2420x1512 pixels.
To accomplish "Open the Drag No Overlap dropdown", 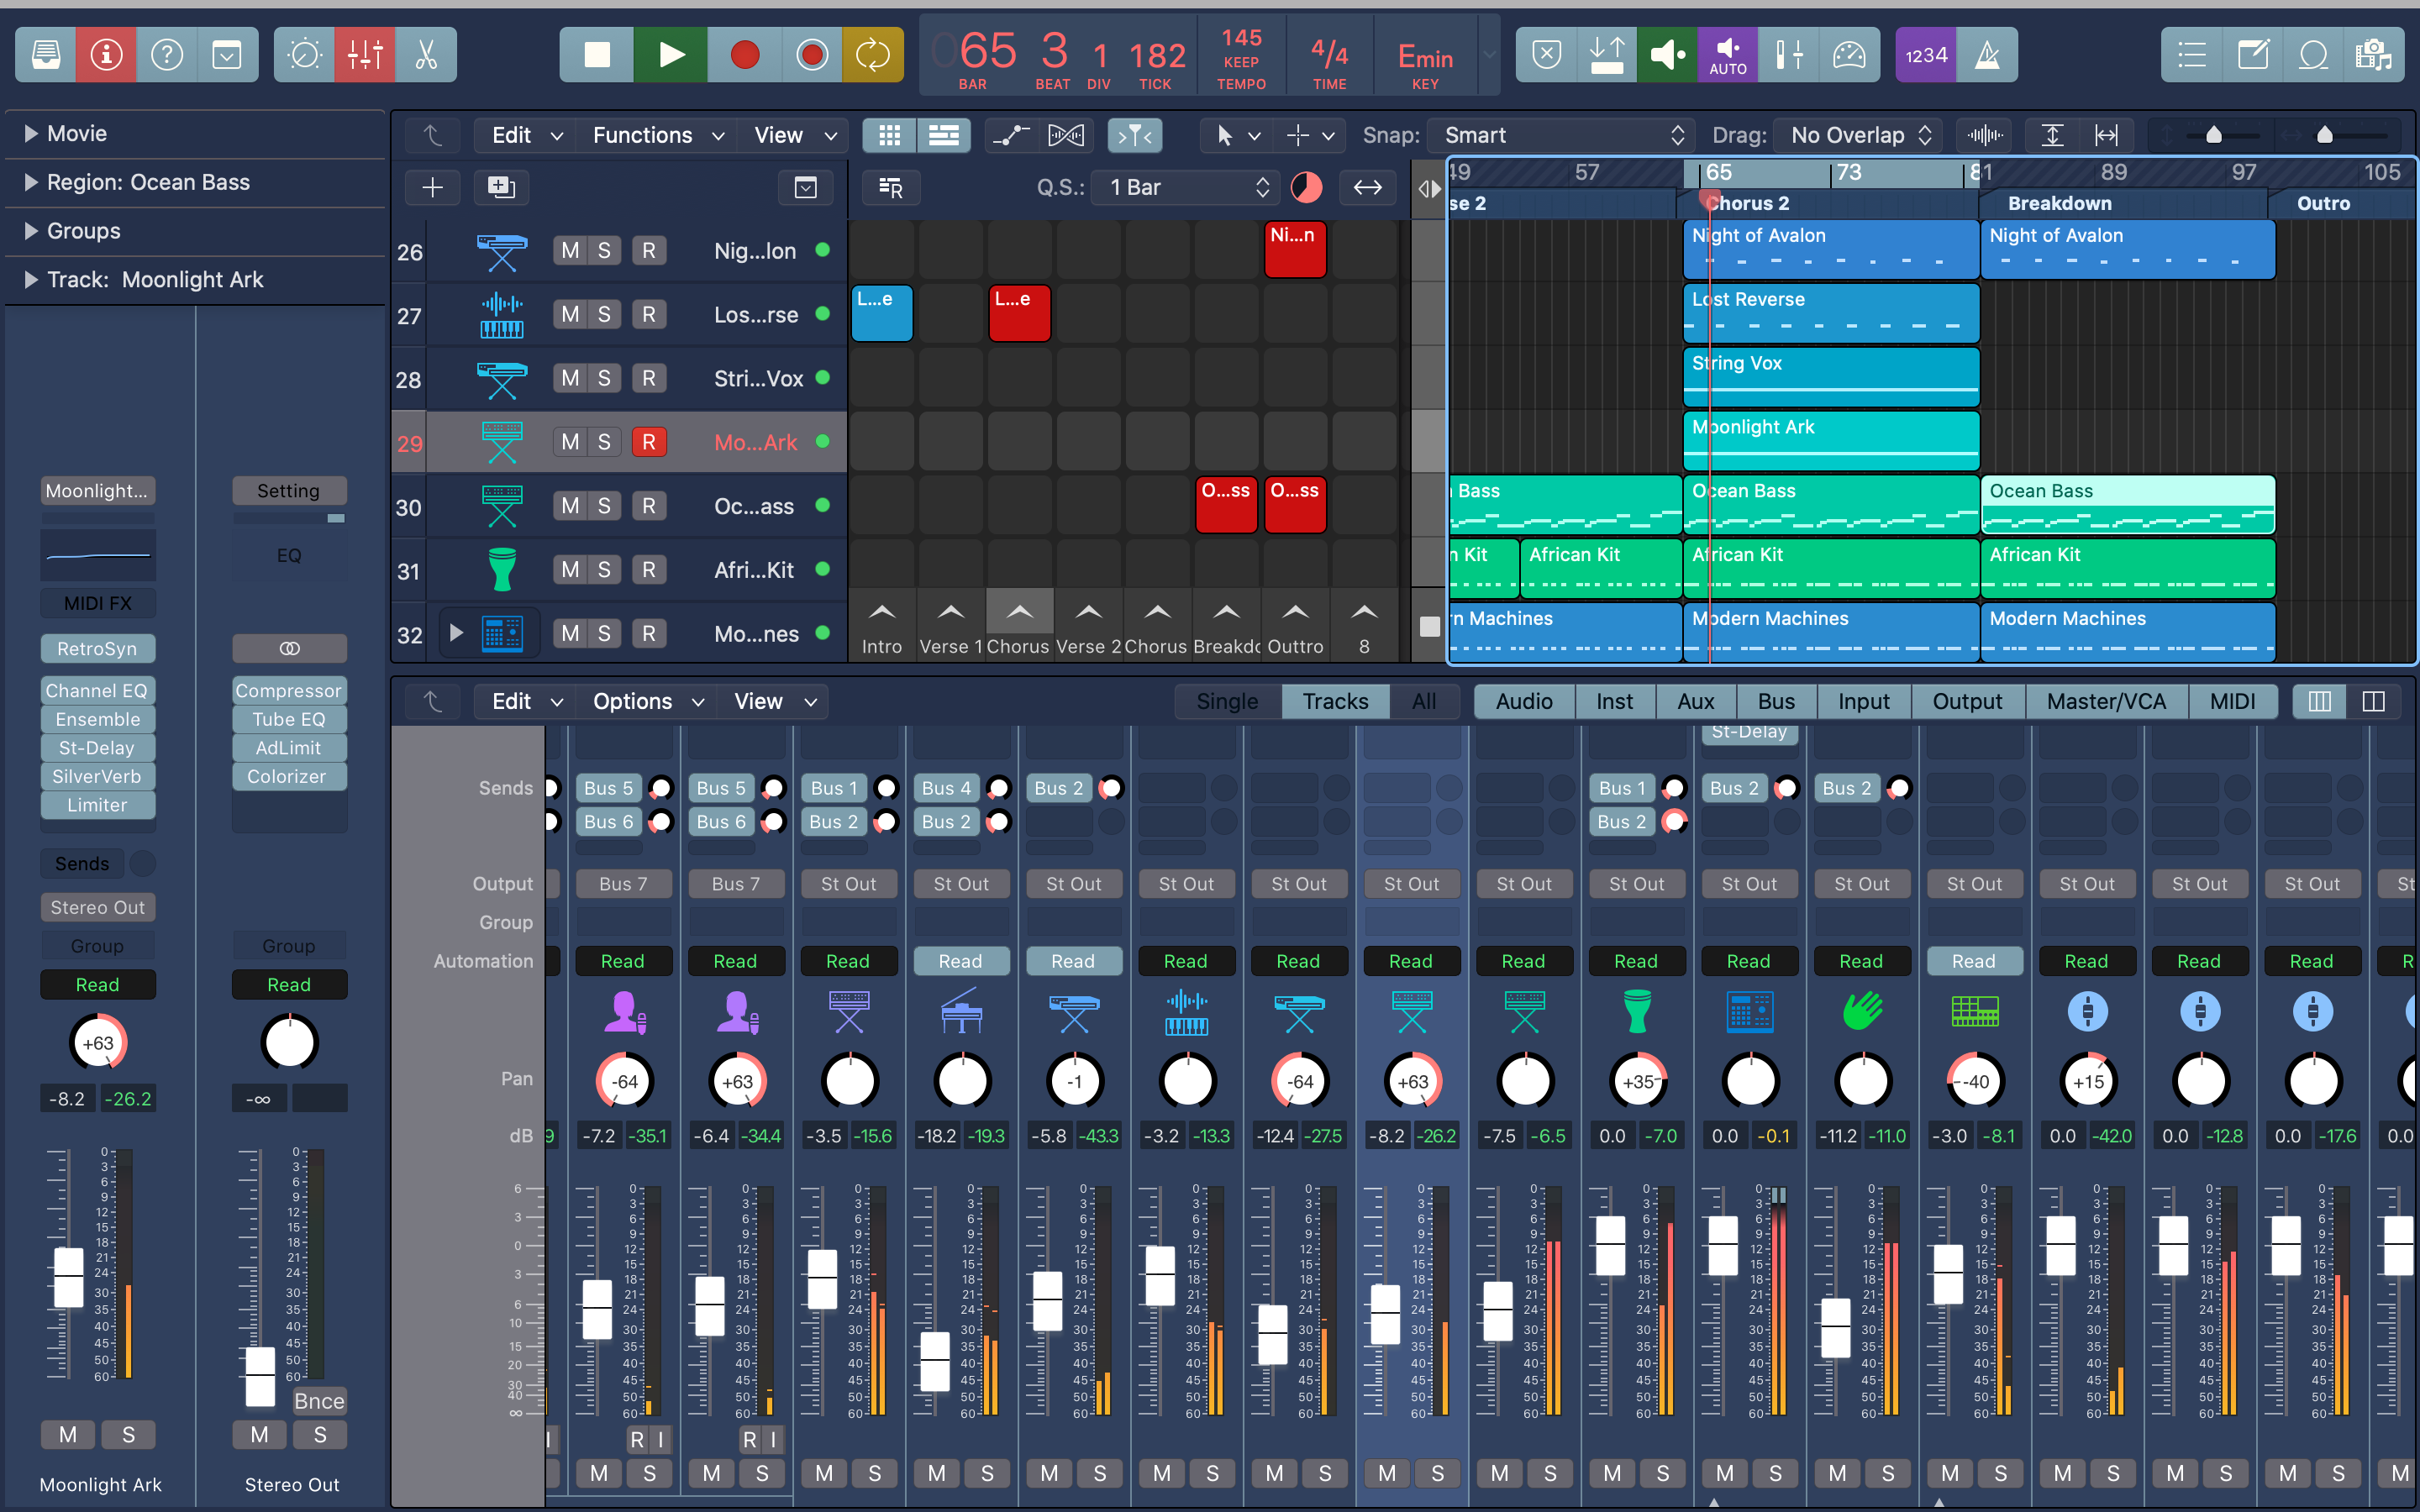I will coord(1858,135).
